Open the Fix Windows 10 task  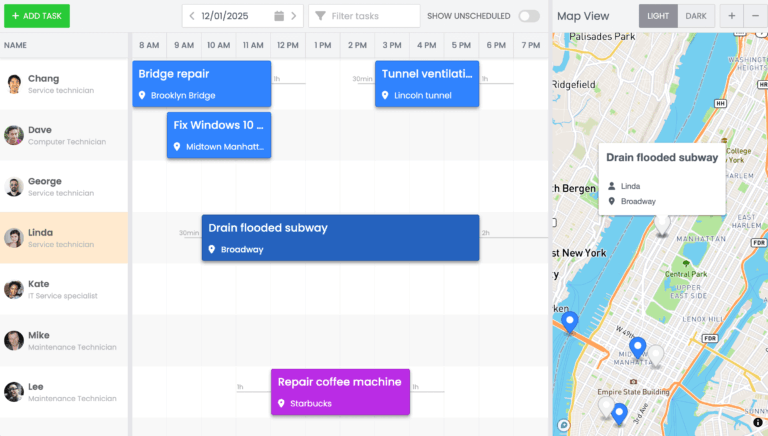tap(219, 135)
